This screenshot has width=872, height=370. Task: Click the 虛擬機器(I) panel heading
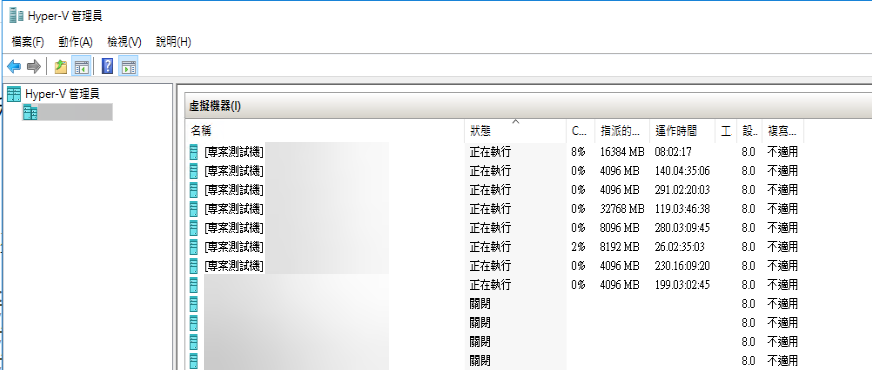tap(215, 107)
